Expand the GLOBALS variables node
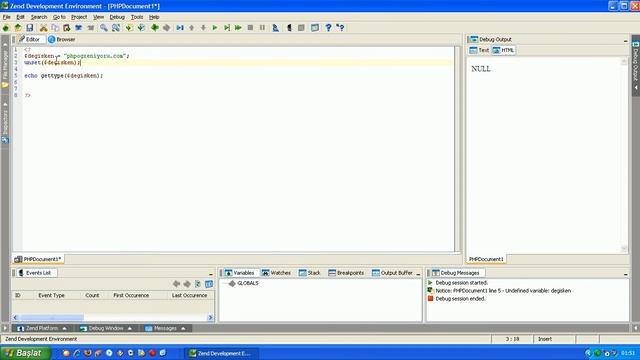Image resolution: width=640 pixels, height=360 pixels. point(231,283)
